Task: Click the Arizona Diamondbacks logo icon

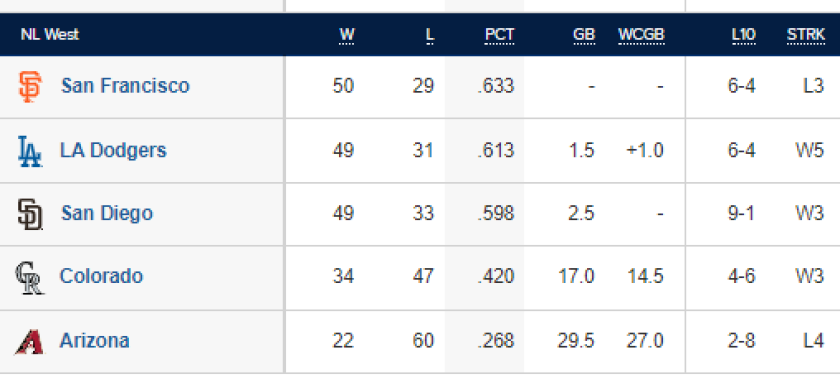Action: tap(29, 341)
